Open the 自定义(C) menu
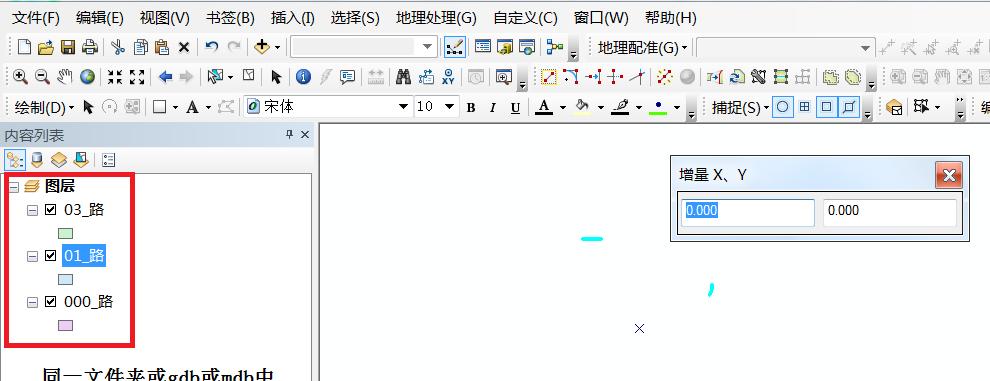Viewport: 990px width, 381px height. click(x=525, y=18)
